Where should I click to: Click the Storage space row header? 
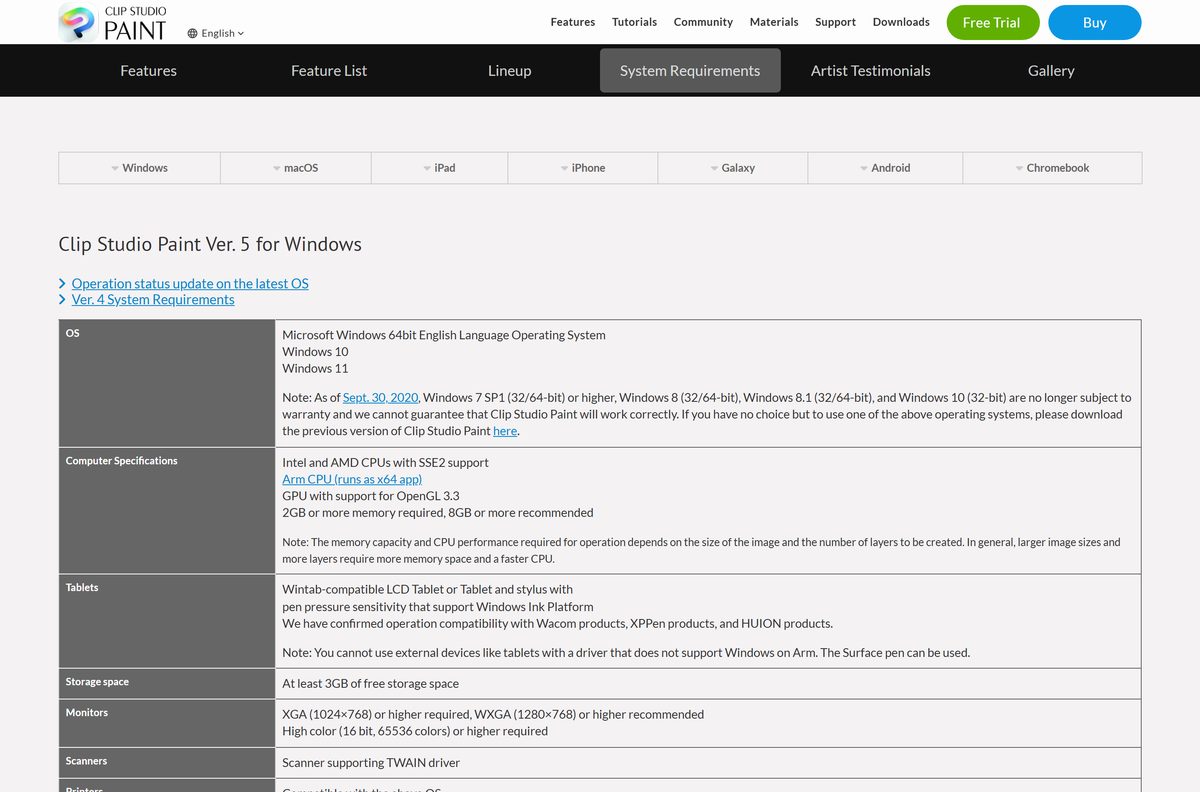click(167, 683)
